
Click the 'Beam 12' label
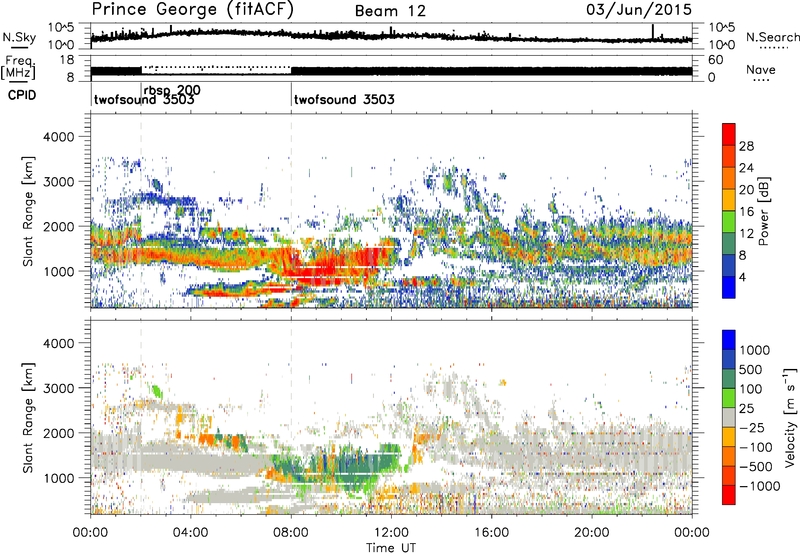(x=390, y=11)
